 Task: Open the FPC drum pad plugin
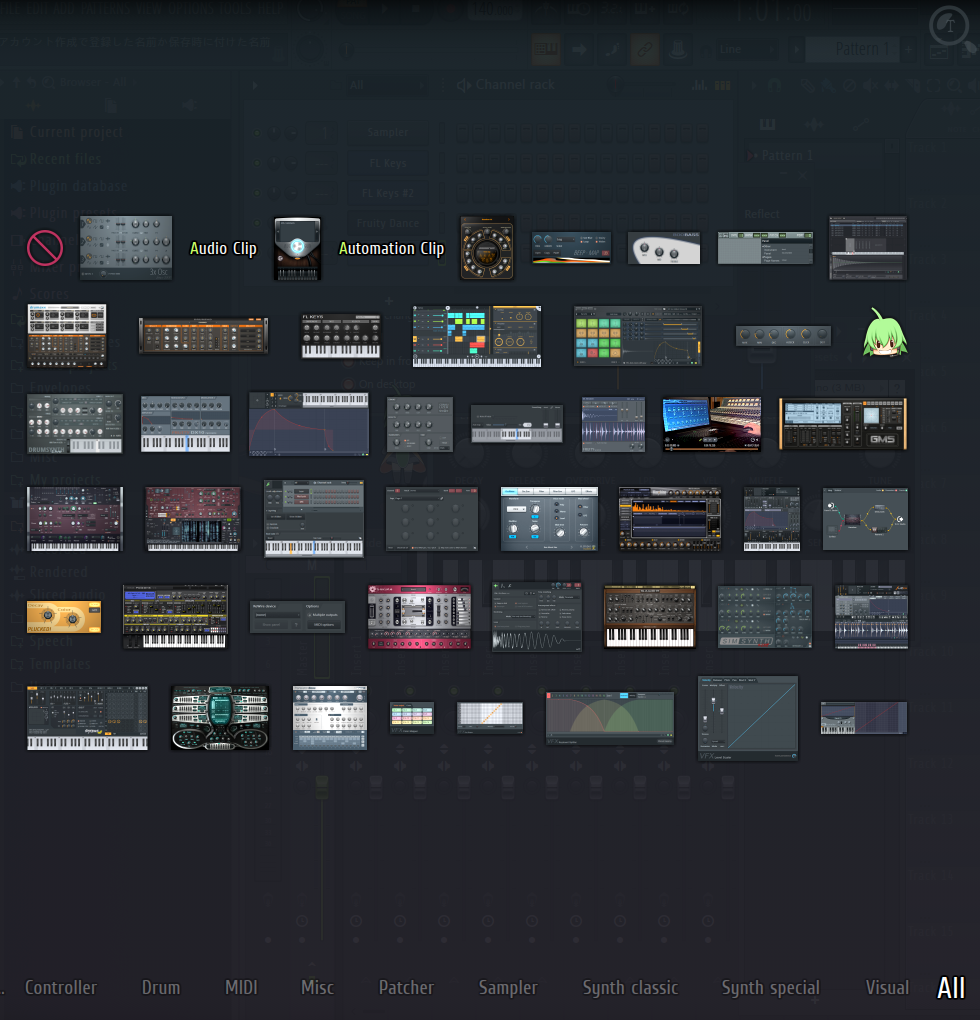(x=637, y=336)
